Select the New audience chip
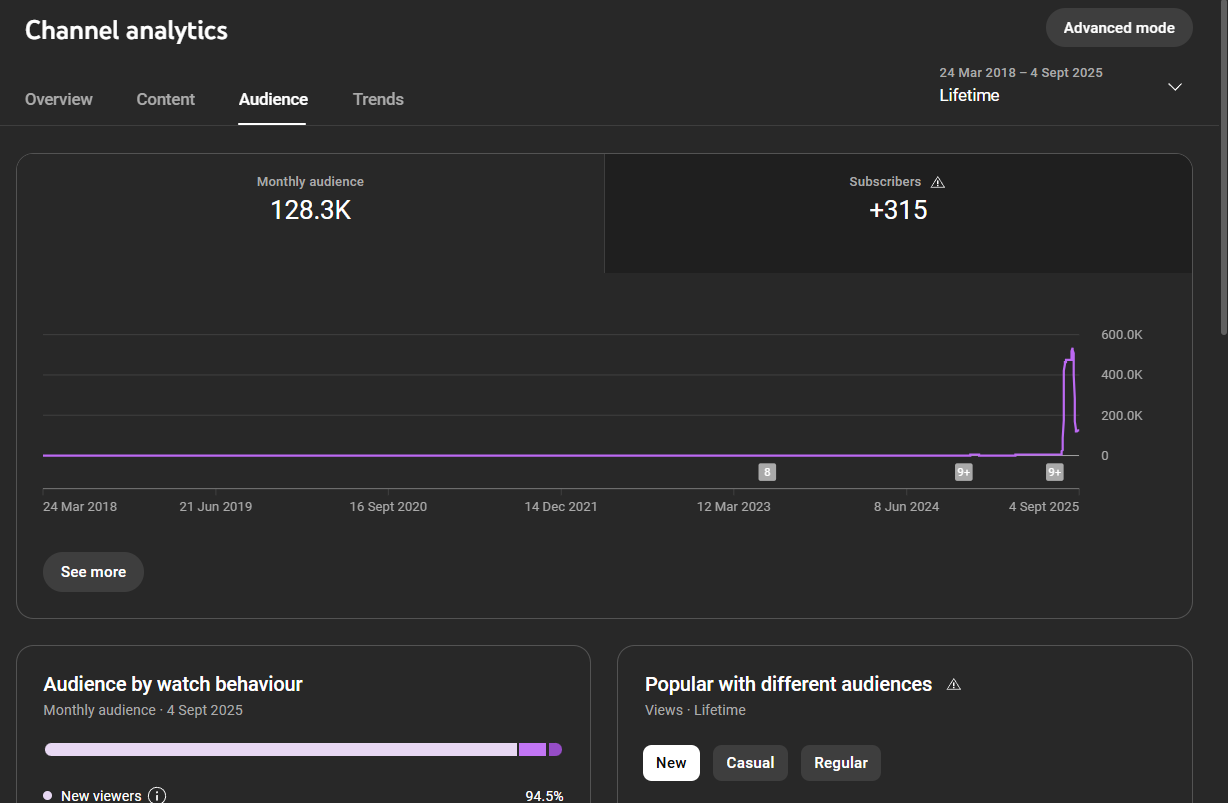The image size is (1228, 803). pyautogui.click(x=671, y=763)
